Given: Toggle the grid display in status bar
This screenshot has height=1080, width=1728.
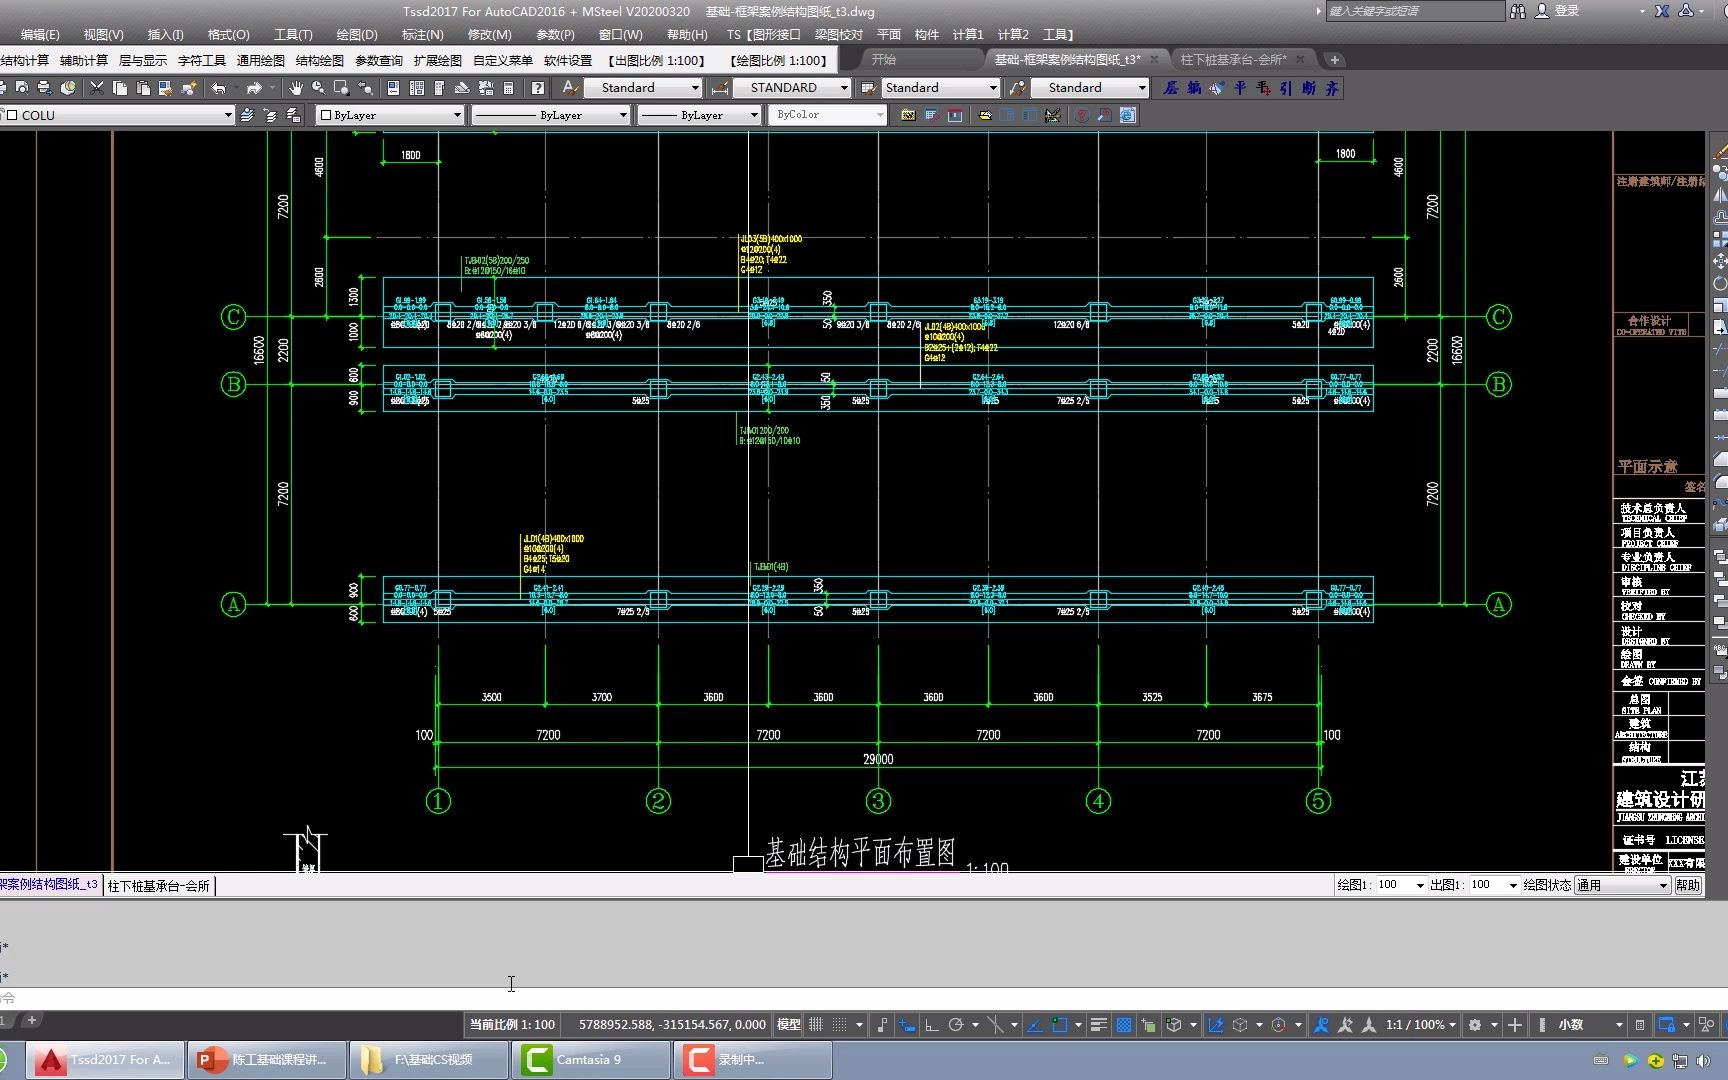Looking at the screenshot, I should (816, 1025).
